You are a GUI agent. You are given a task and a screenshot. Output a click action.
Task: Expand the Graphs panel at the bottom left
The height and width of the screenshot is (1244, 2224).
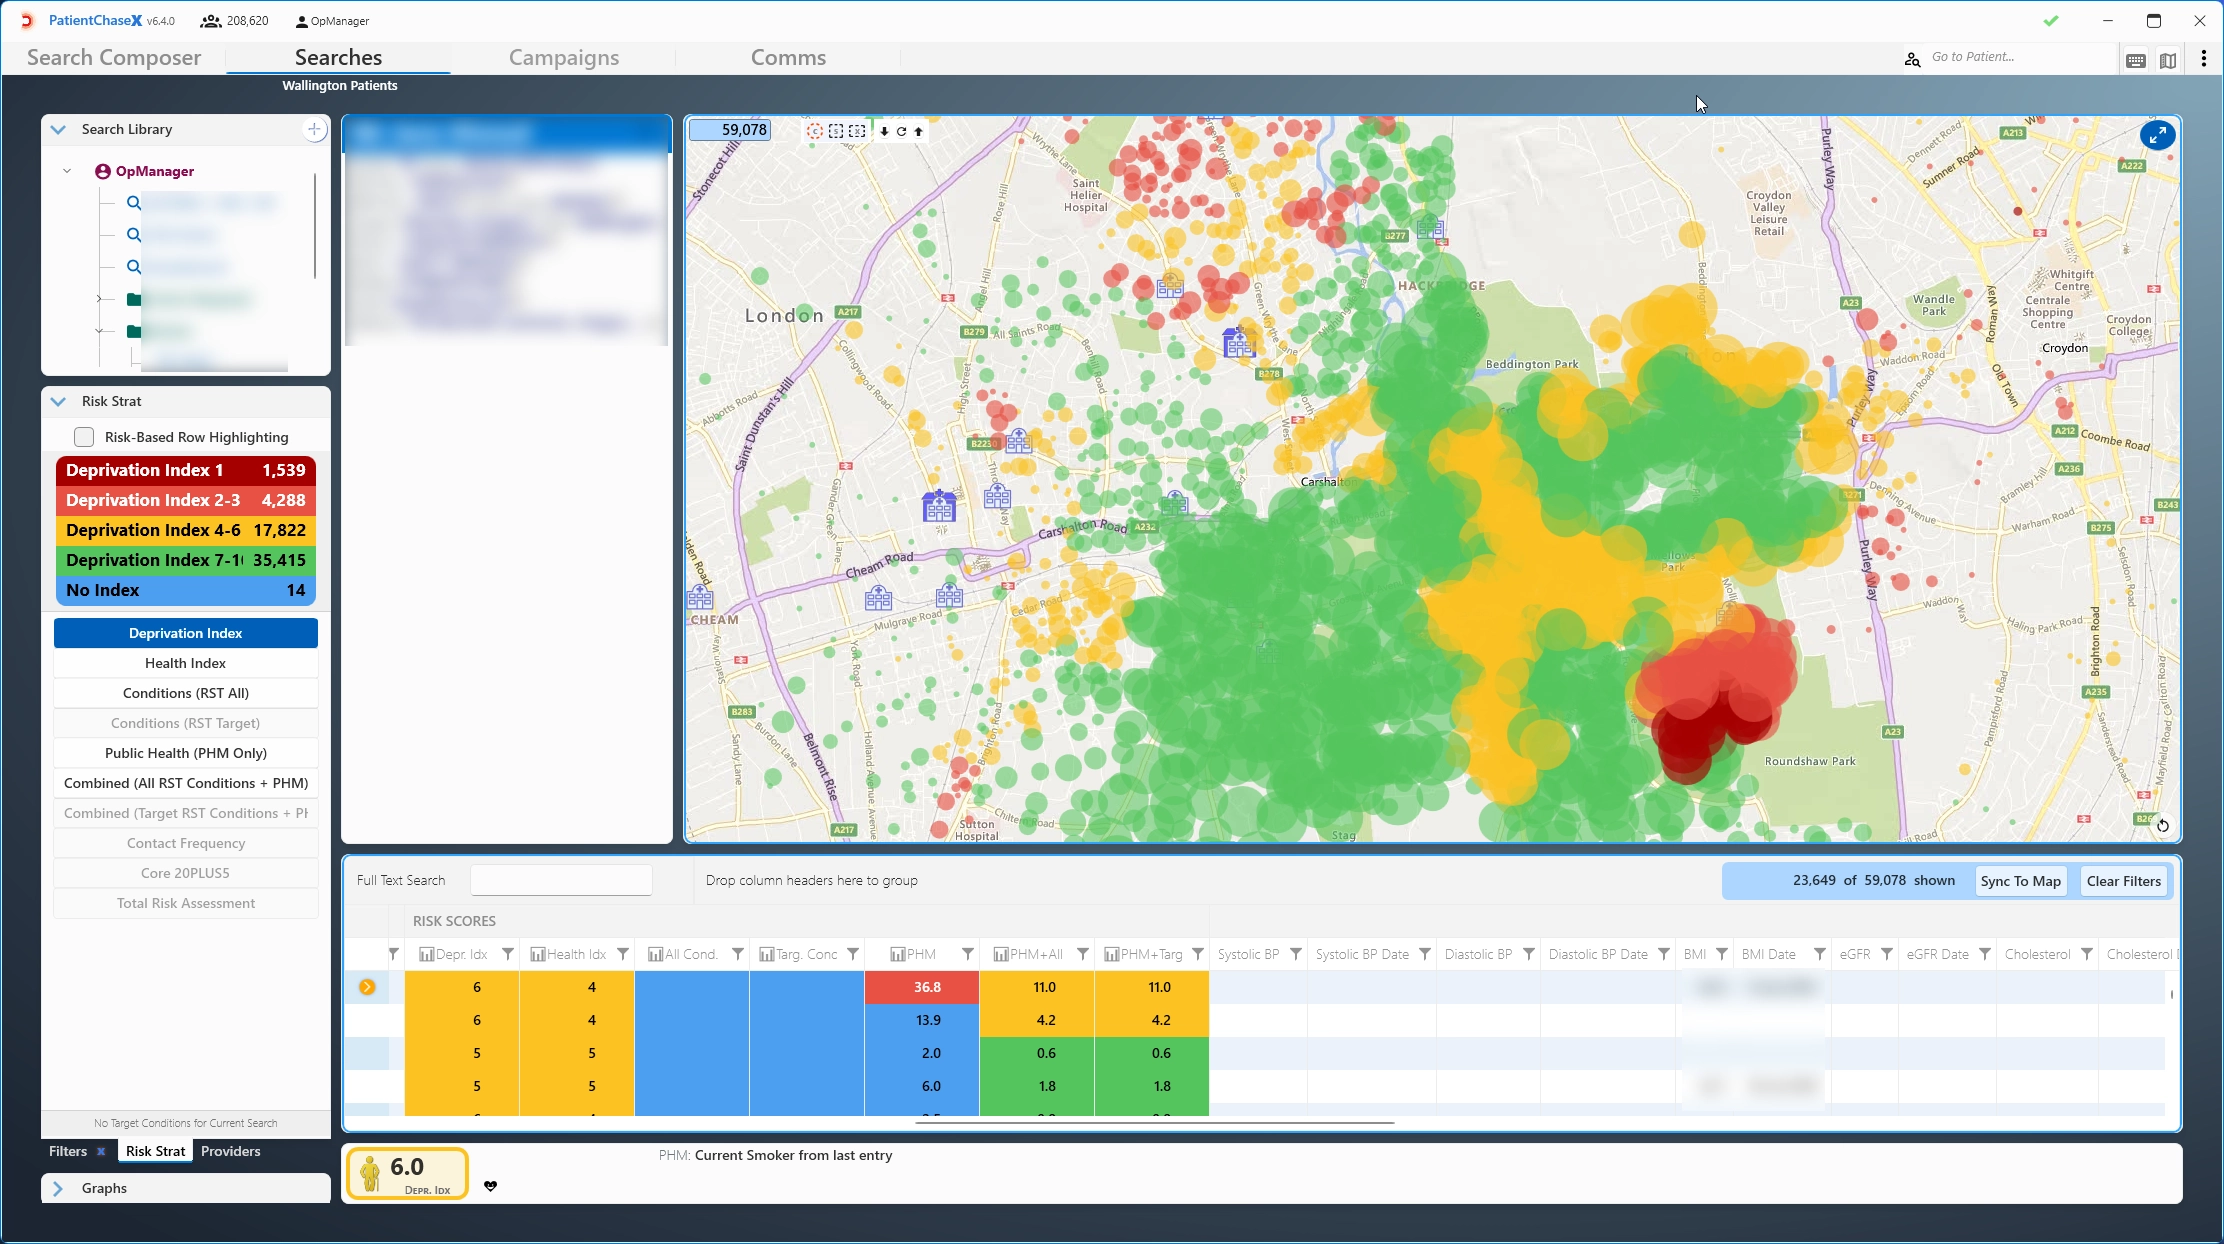point(58,1188)
